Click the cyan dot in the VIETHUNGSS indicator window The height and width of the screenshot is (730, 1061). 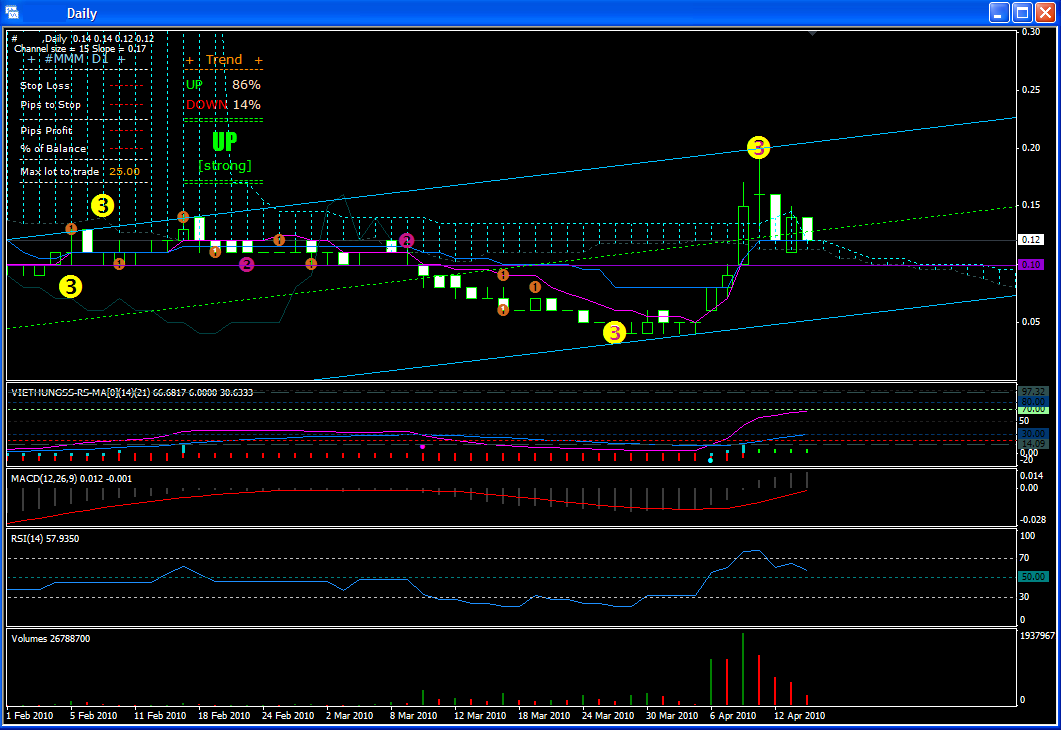tap(710, 461)
